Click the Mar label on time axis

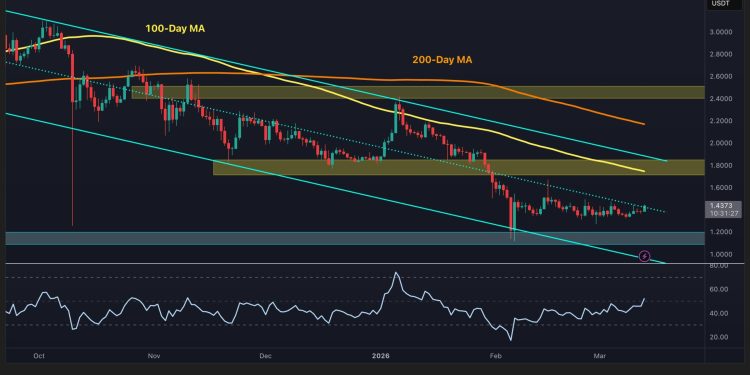pyautogui.click(x=599, y=356)
